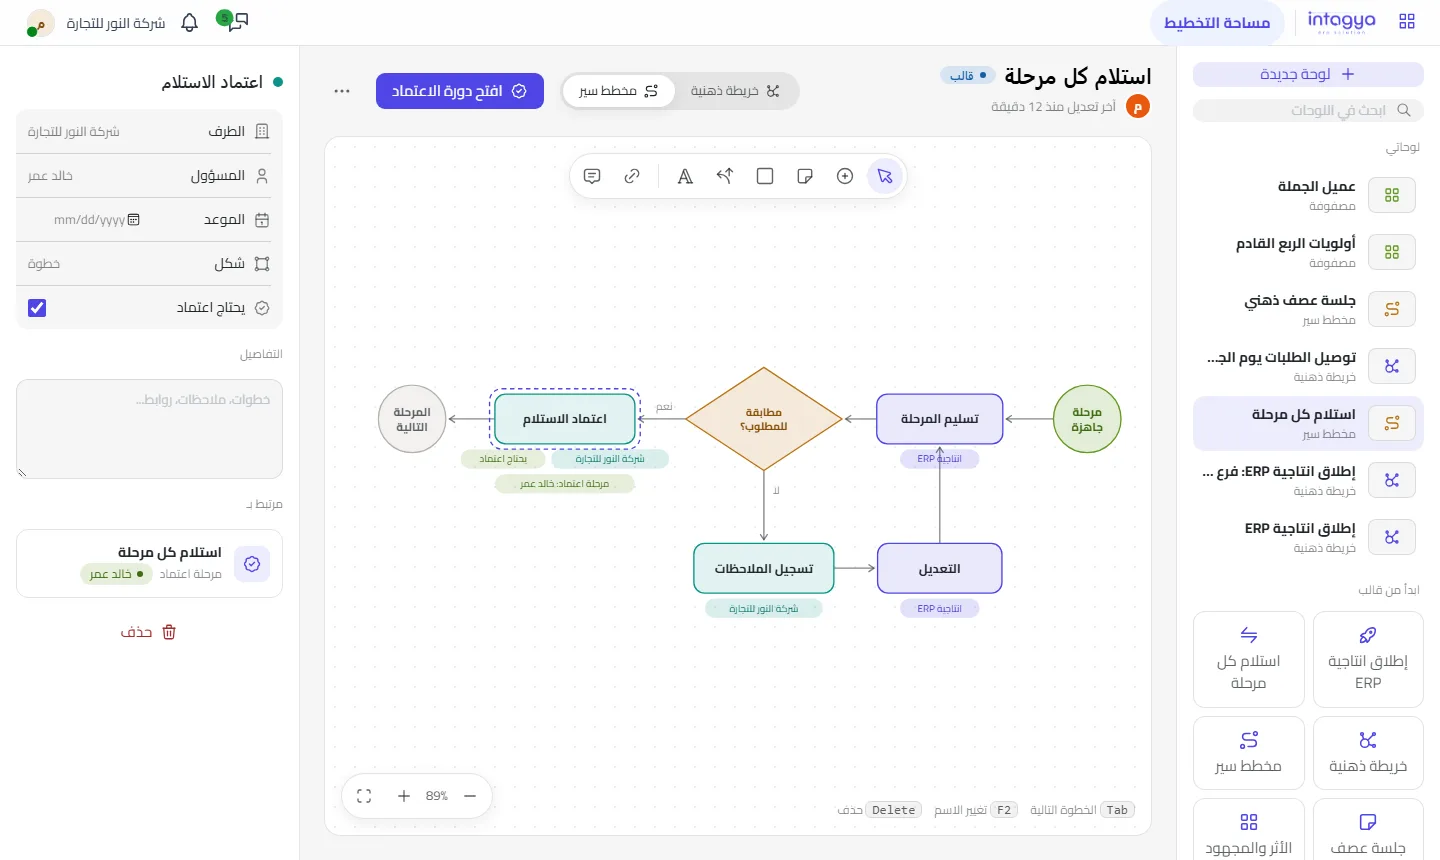The height and width of the screenshot is (860, 1440).
Task: Click the ابحث في اللوحات search field
Action: 1308,110
